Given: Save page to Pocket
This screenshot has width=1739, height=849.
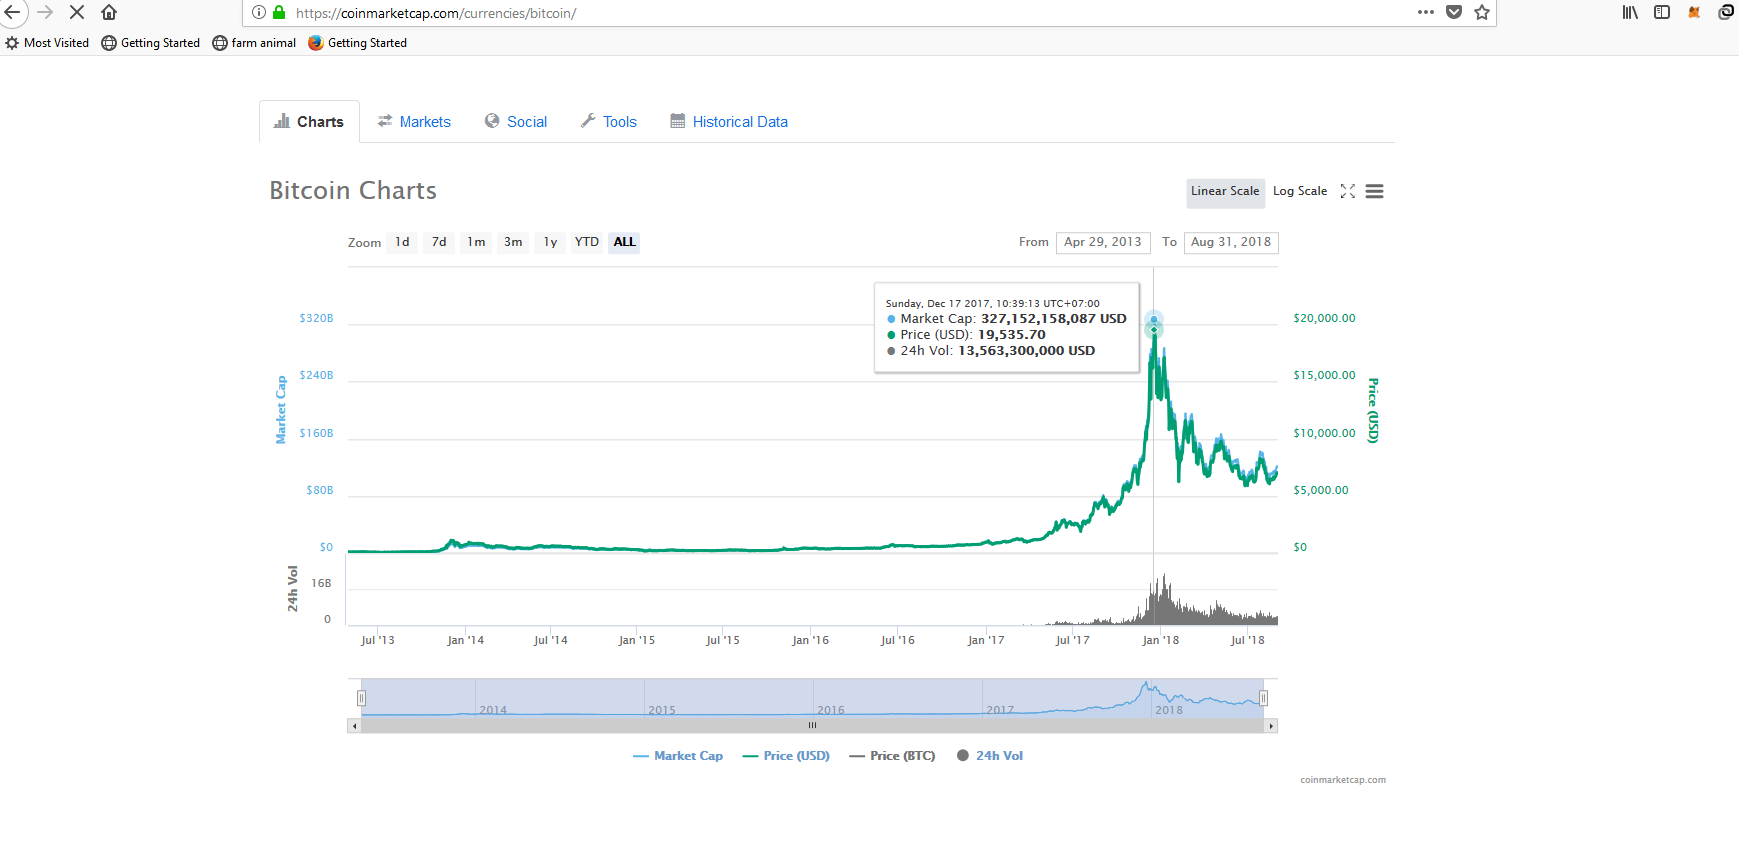Looking at the screenshot, I should pyautogui.click(x=1454, y=13).
